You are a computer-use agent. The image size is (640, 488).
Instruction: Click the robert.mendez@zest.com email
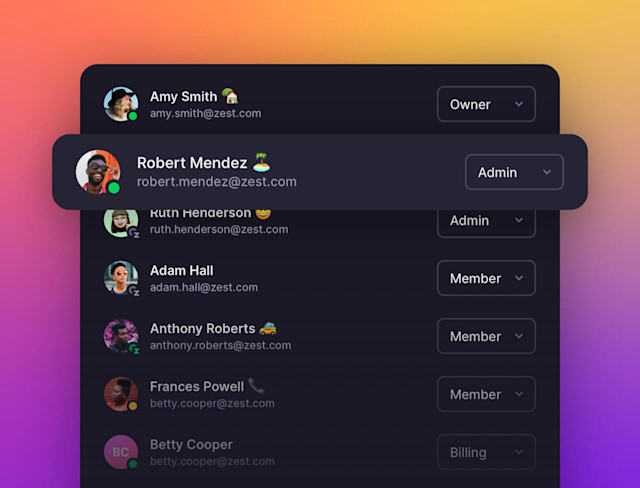[x=217, y=182]
